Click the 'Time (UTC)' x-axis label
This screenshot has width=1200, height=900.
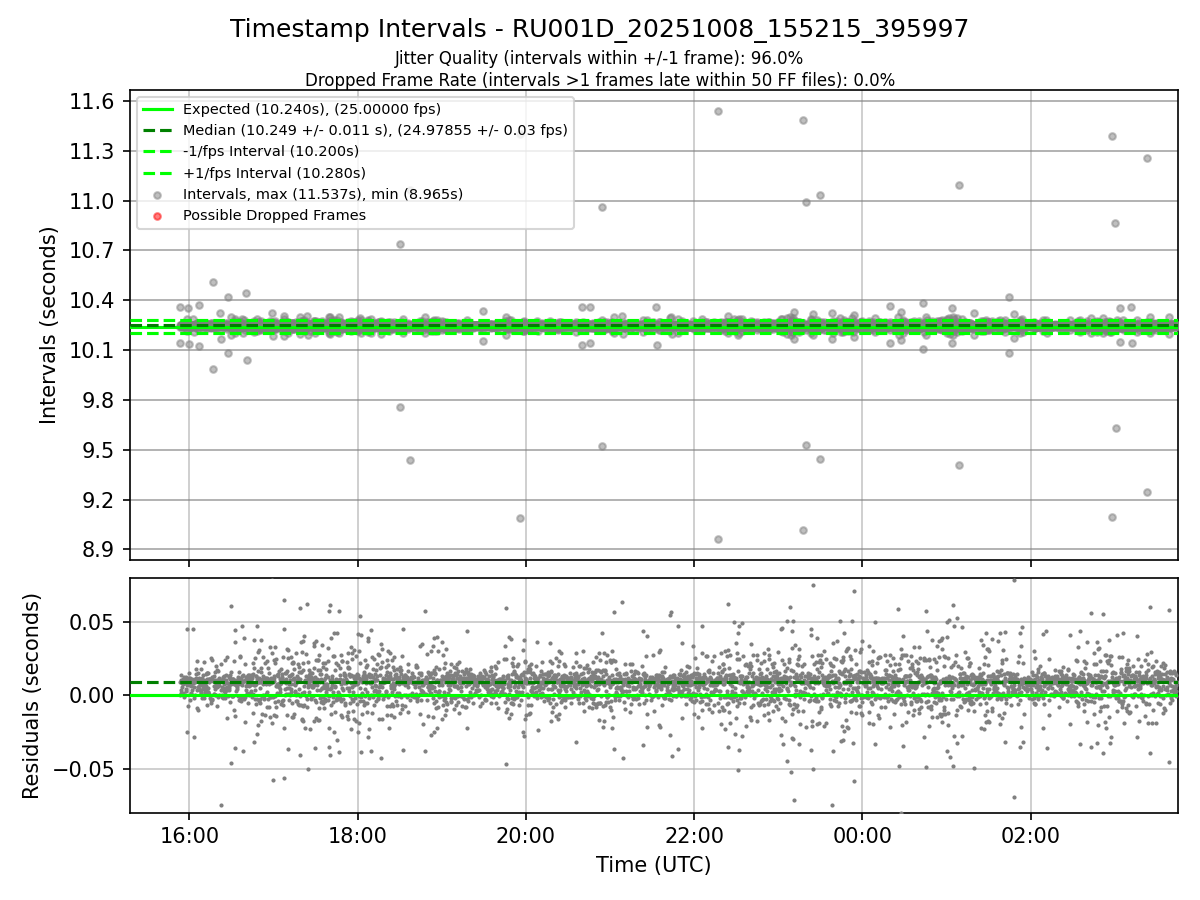[653, 865]
